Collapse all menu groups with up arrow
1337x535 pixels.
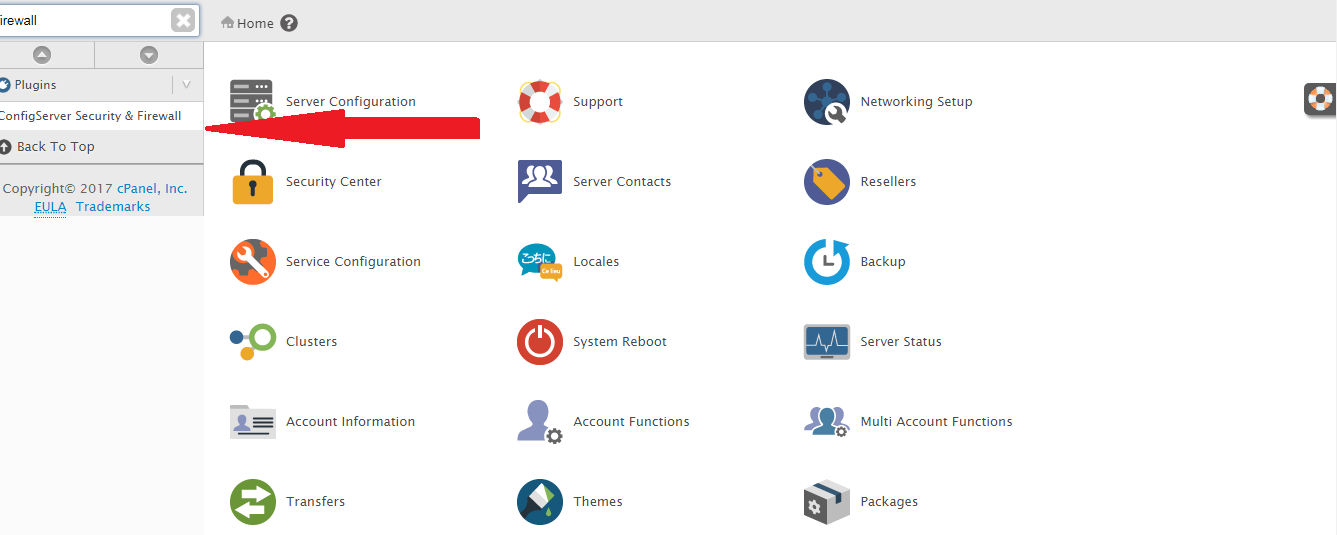[42, 55]
